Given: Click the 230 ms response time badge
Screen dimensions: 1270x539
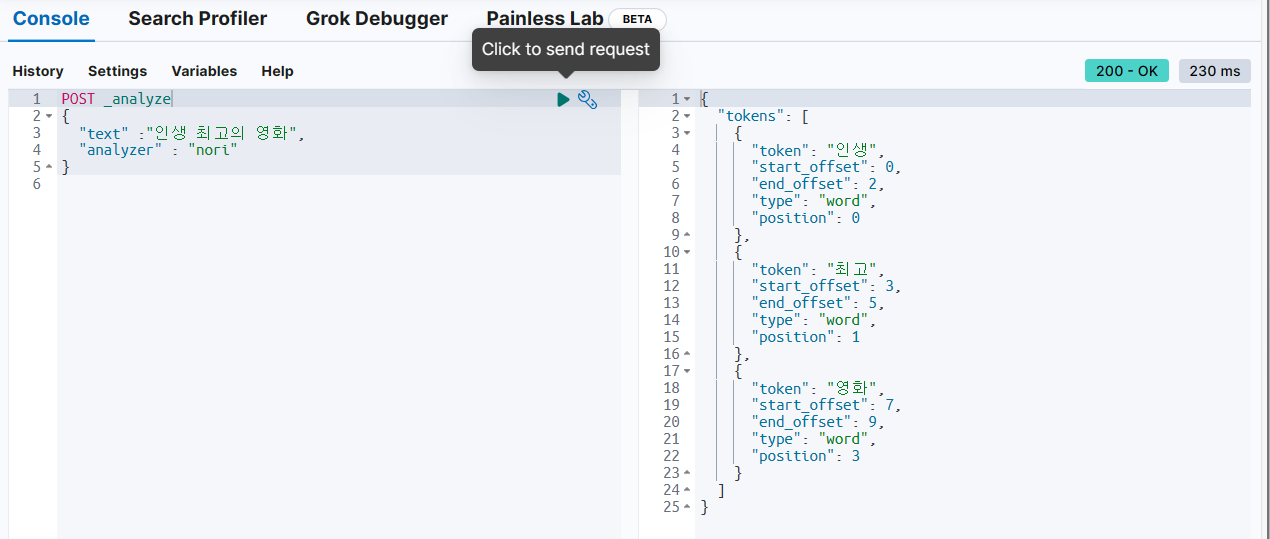Looking at the screenshot, I should pyautogui.click(x=1215, y=71).
